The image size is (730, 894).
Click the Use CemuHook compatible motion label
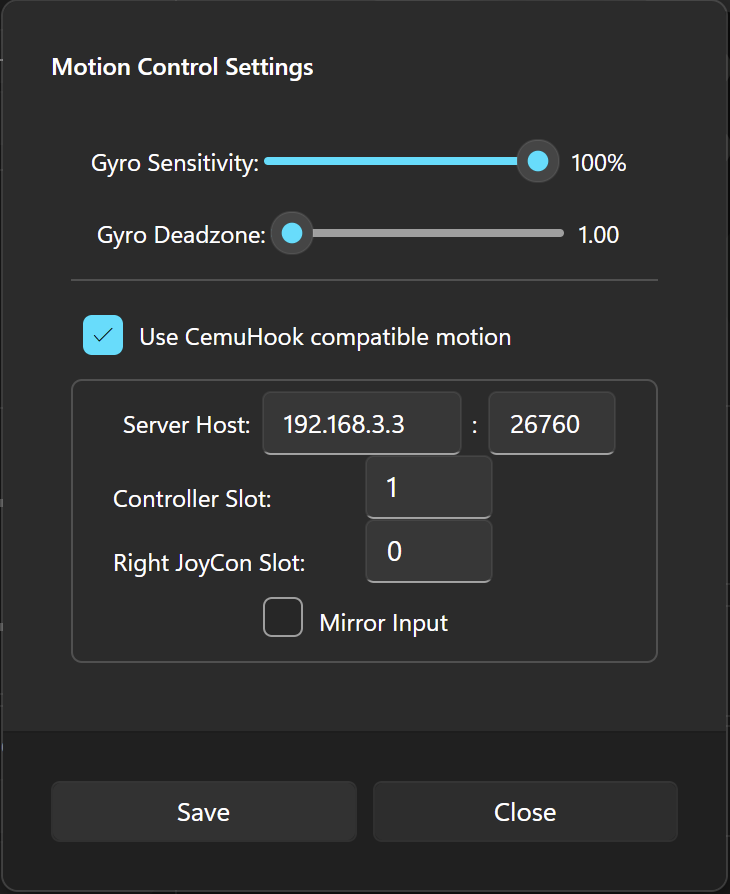tap(325, 337)
